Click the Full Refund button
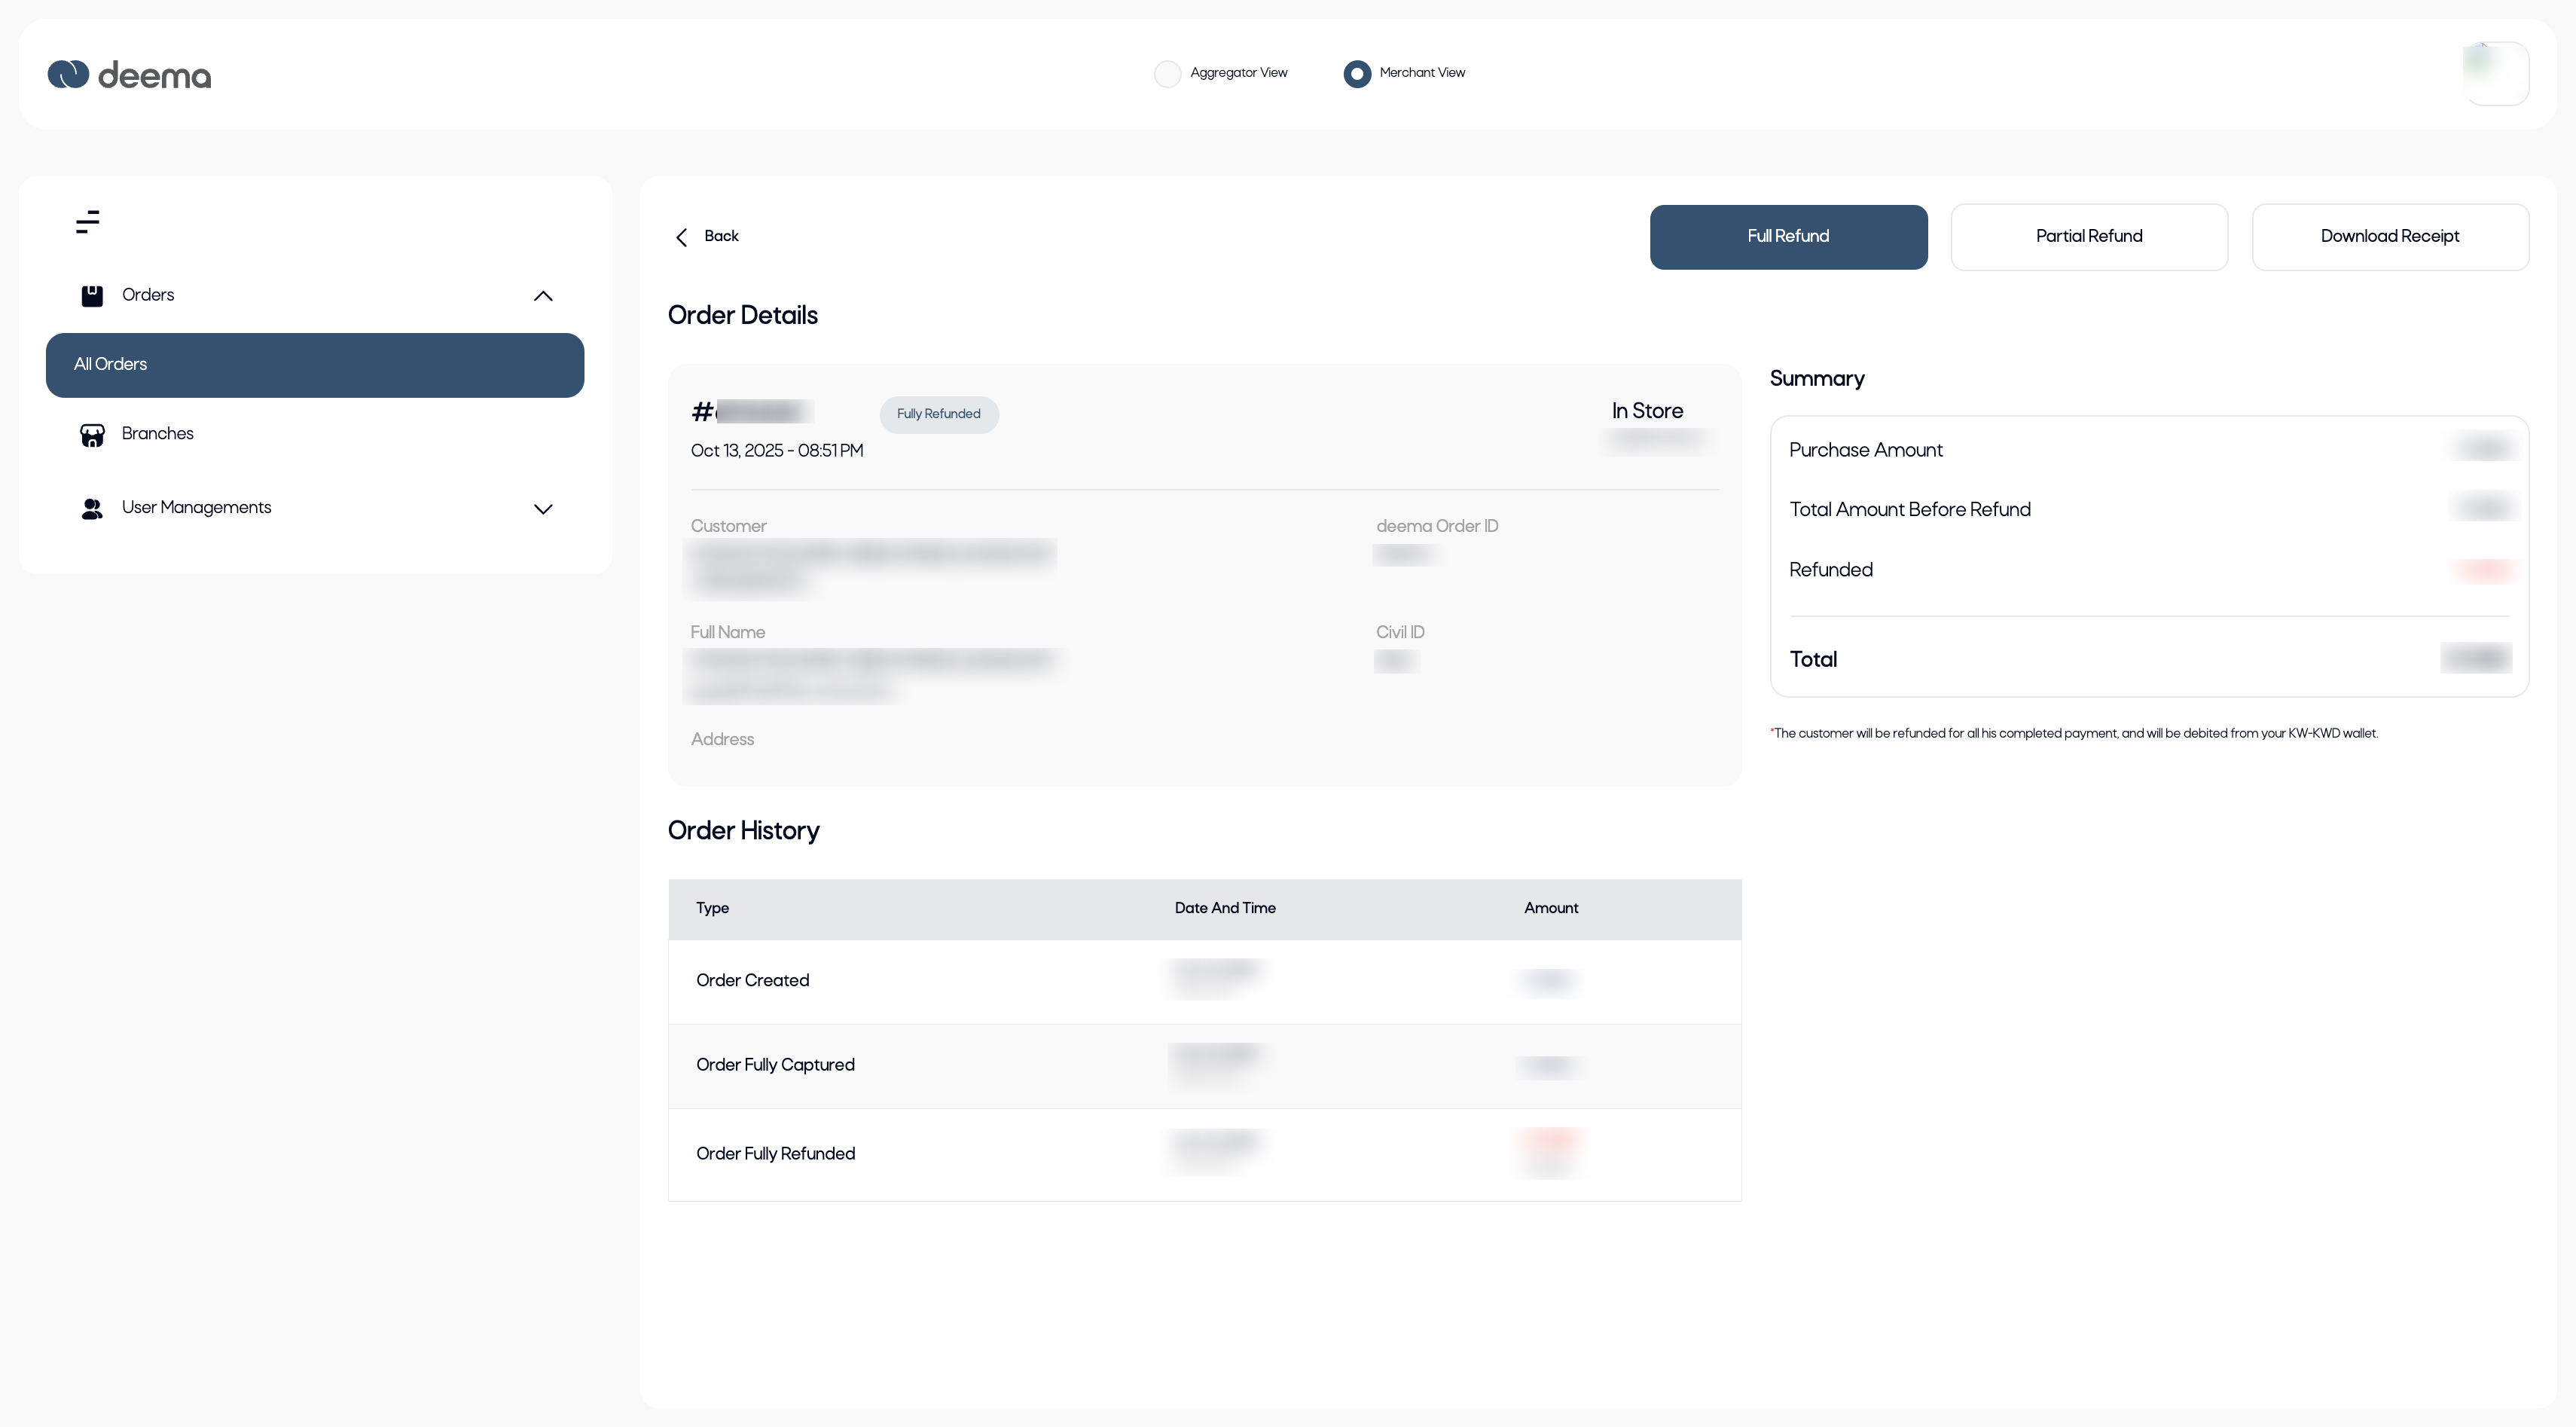Viewport: 2576px width, 1427px height. click(1788, 237)
